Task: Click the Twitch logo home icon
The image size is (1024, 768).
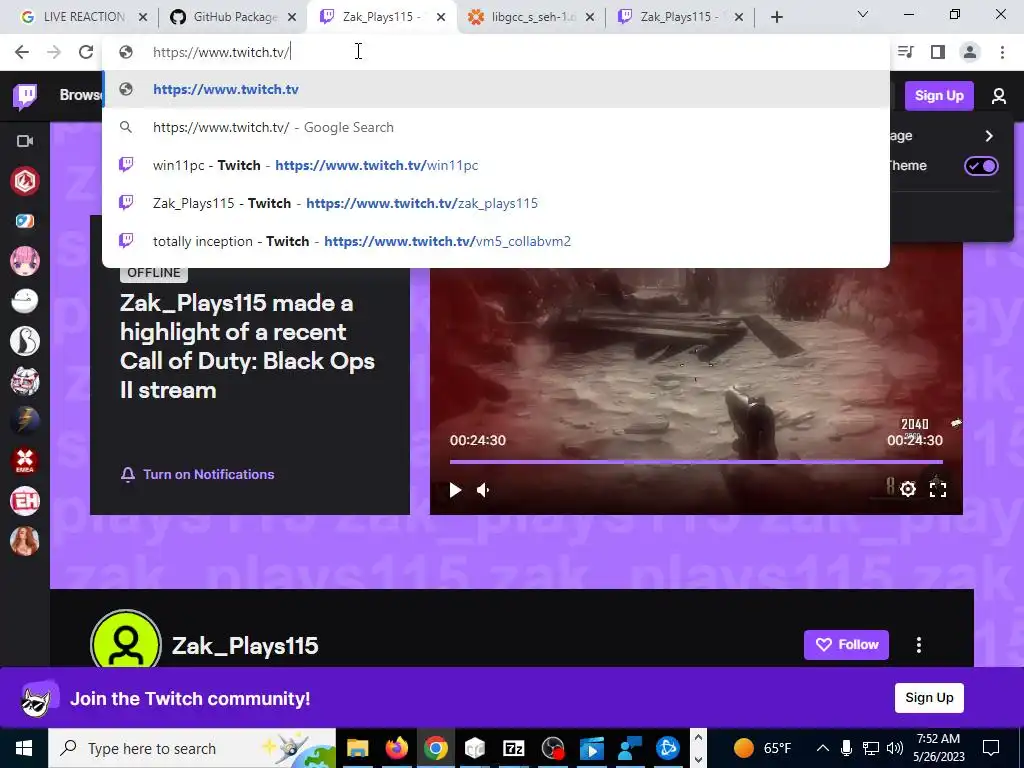Action: pyautogui.click(x=25, y=97)
